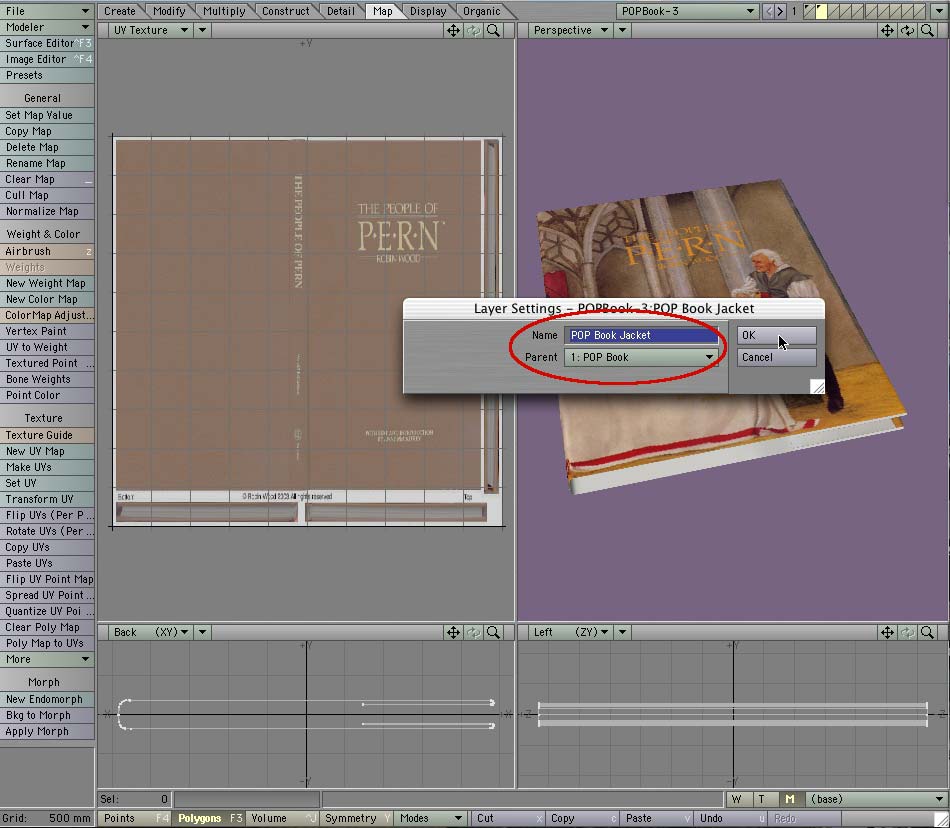Click the Presets button
950x828 pixels.
pyautogui.click(x=47, y=75)
